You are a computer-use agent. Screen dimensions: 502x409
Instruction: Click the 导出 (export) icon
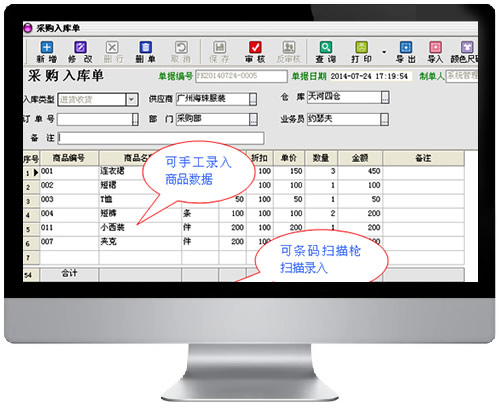406,47
